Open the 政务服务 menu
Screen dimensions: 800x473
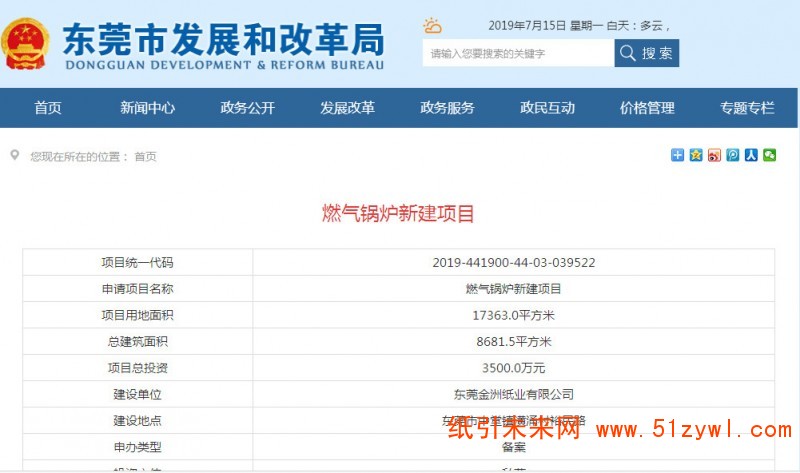pos(448,108)
